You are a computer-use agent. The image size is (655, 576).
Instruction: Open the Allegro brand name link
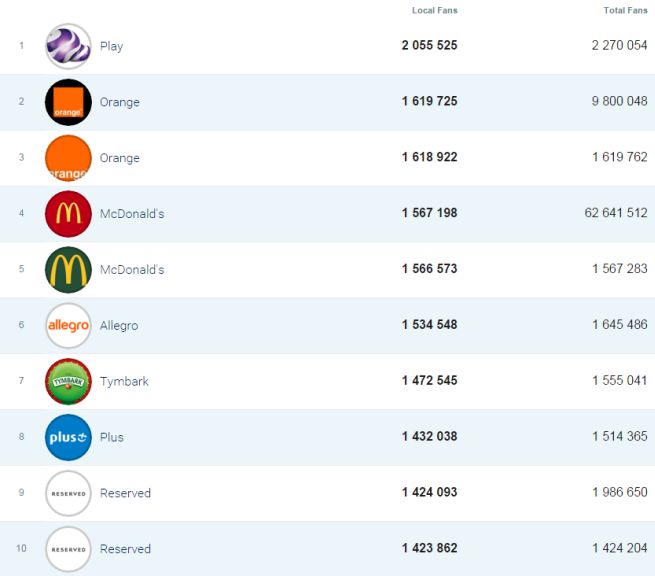pos(119,326)
